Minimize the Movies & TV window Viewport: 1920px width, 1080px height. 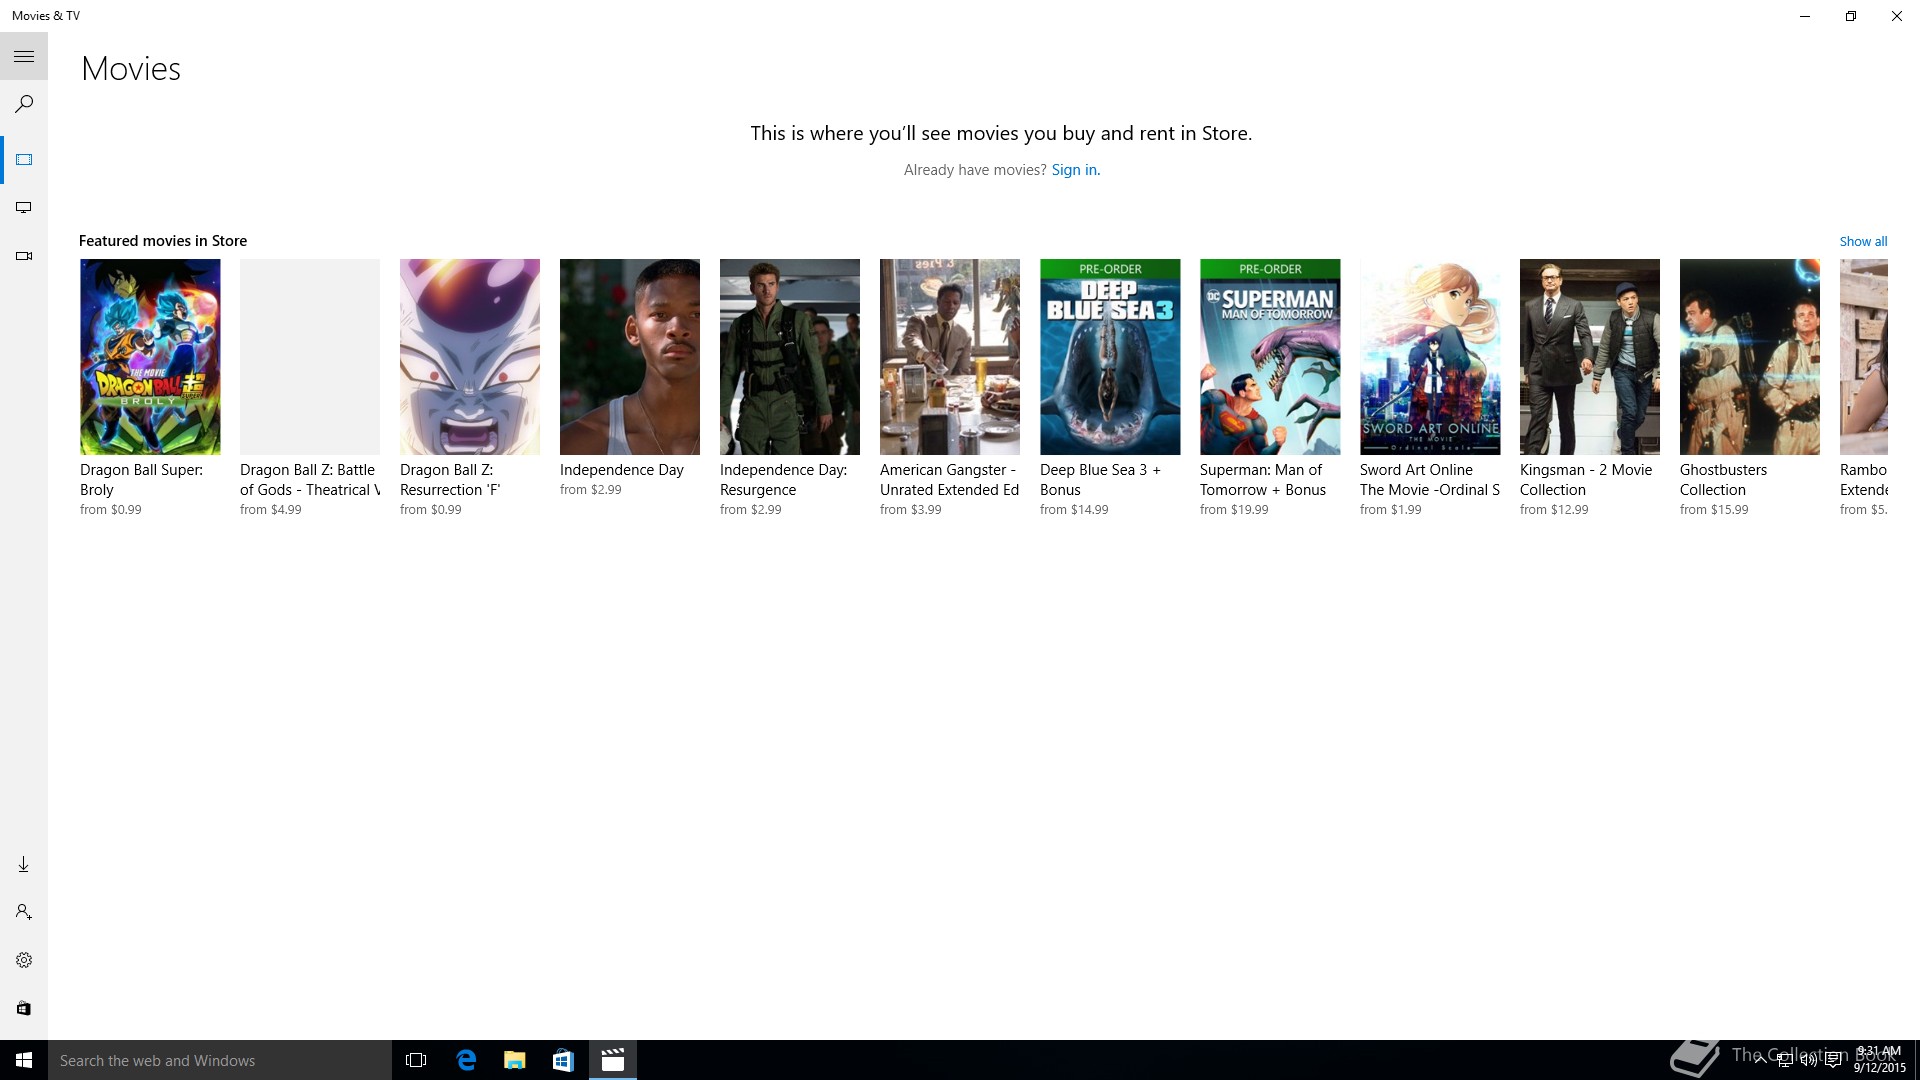[x=1805, y=16]
